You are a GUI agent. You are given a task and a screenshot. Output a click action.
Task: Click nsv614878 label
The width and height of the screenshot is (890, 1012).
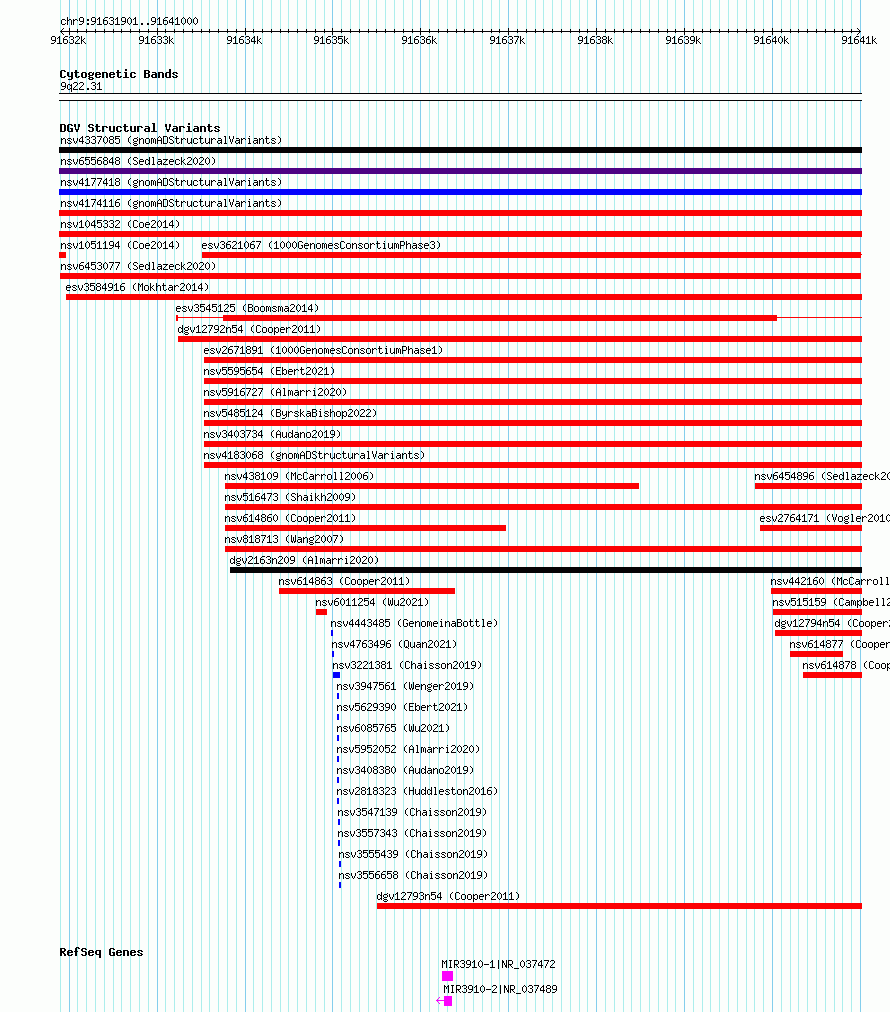point(845,665)
